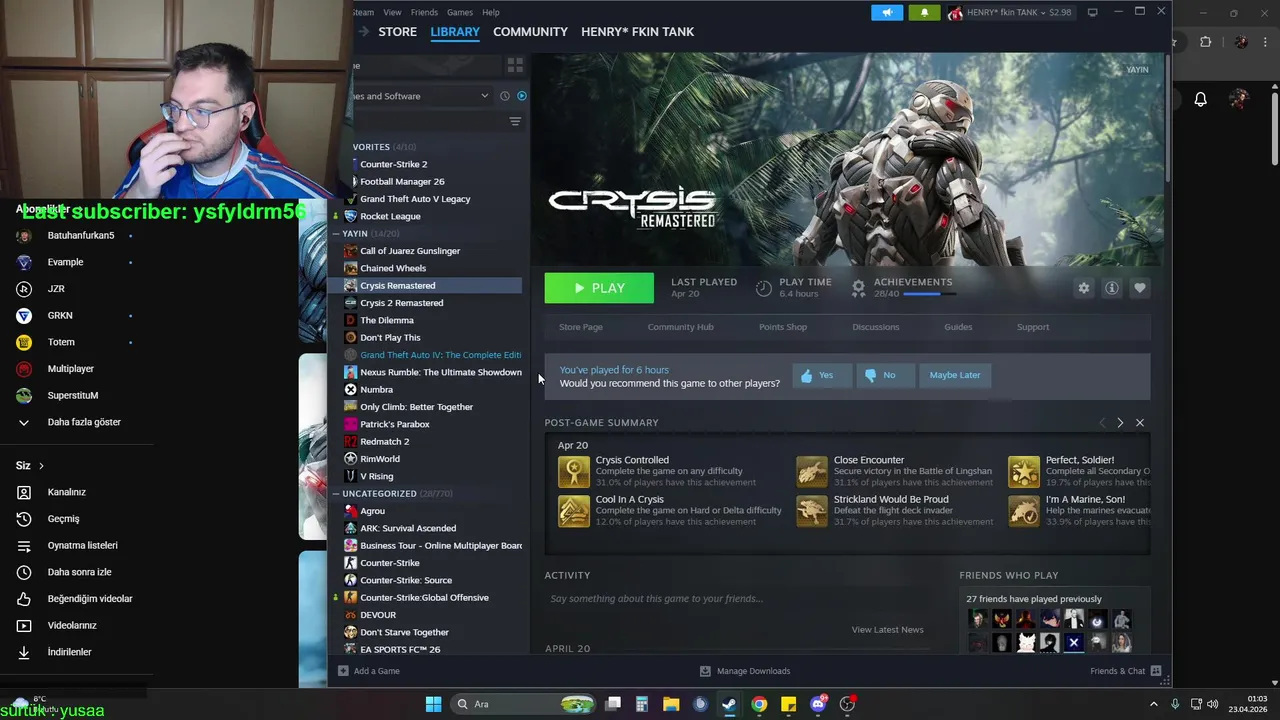This screenshot has height=720, width=1280.
Task: Switch to the STORE tab
Action: coord(397,32)
